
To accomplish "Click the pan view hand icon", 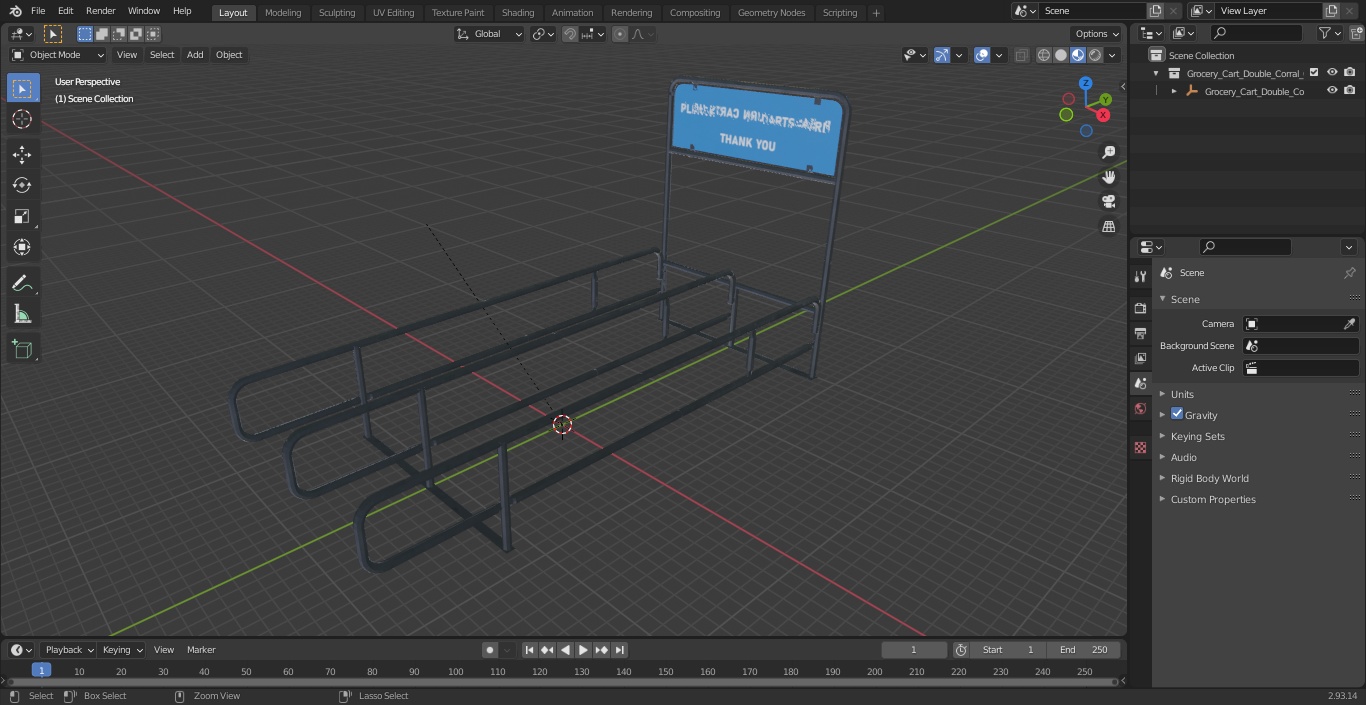I will [x=1108, y=177].
